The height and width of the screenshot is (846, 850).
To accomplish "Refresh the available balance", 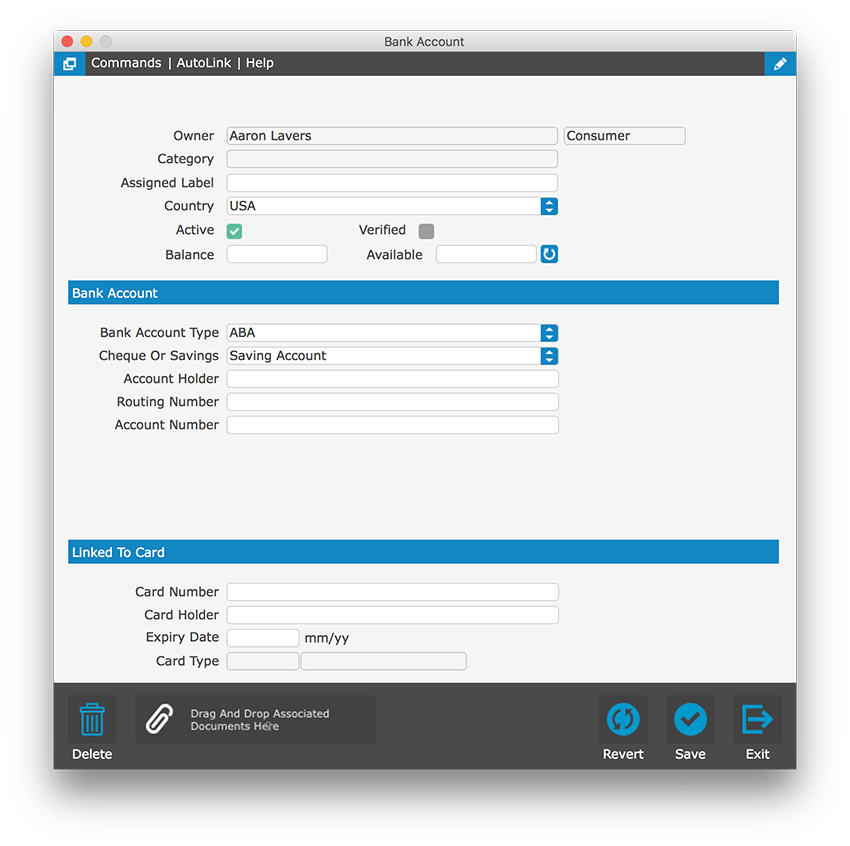I will coord(549,254).
